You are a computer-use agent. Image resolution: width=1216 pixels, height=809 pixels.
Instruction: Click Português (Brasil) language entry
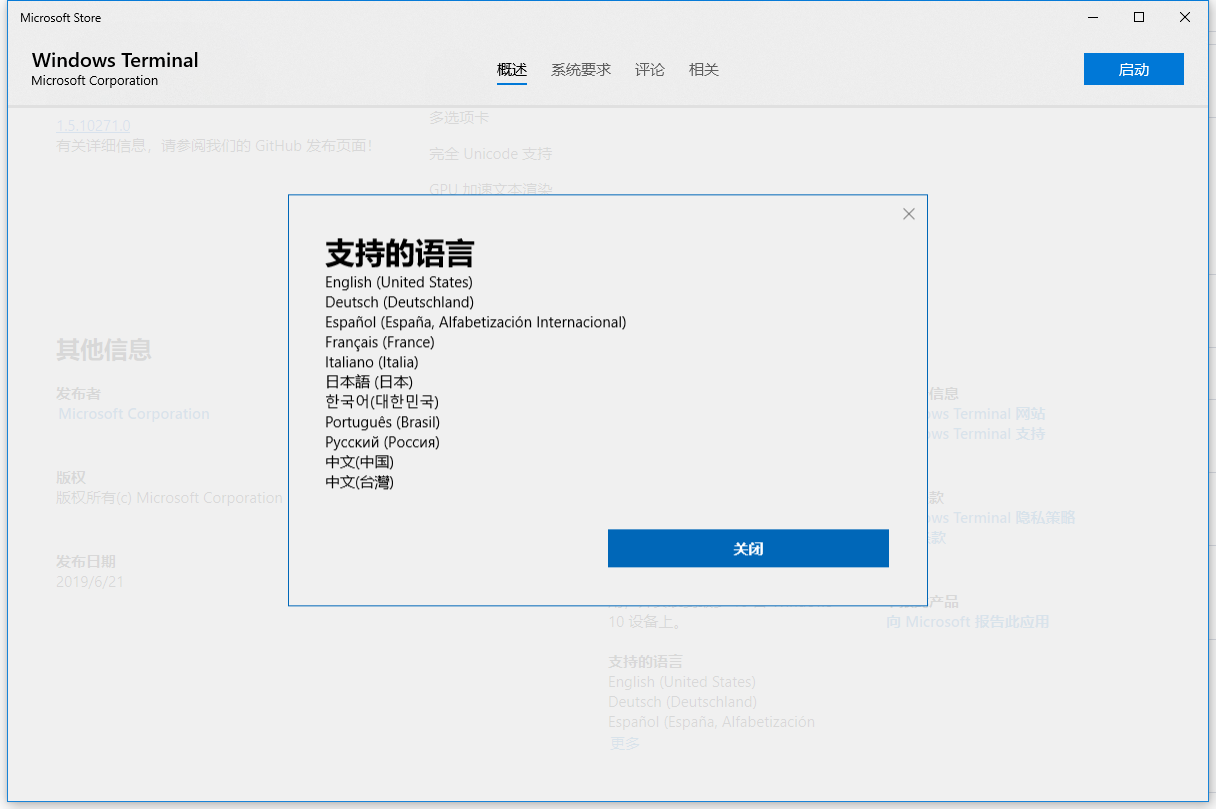(x=383, y=422)
